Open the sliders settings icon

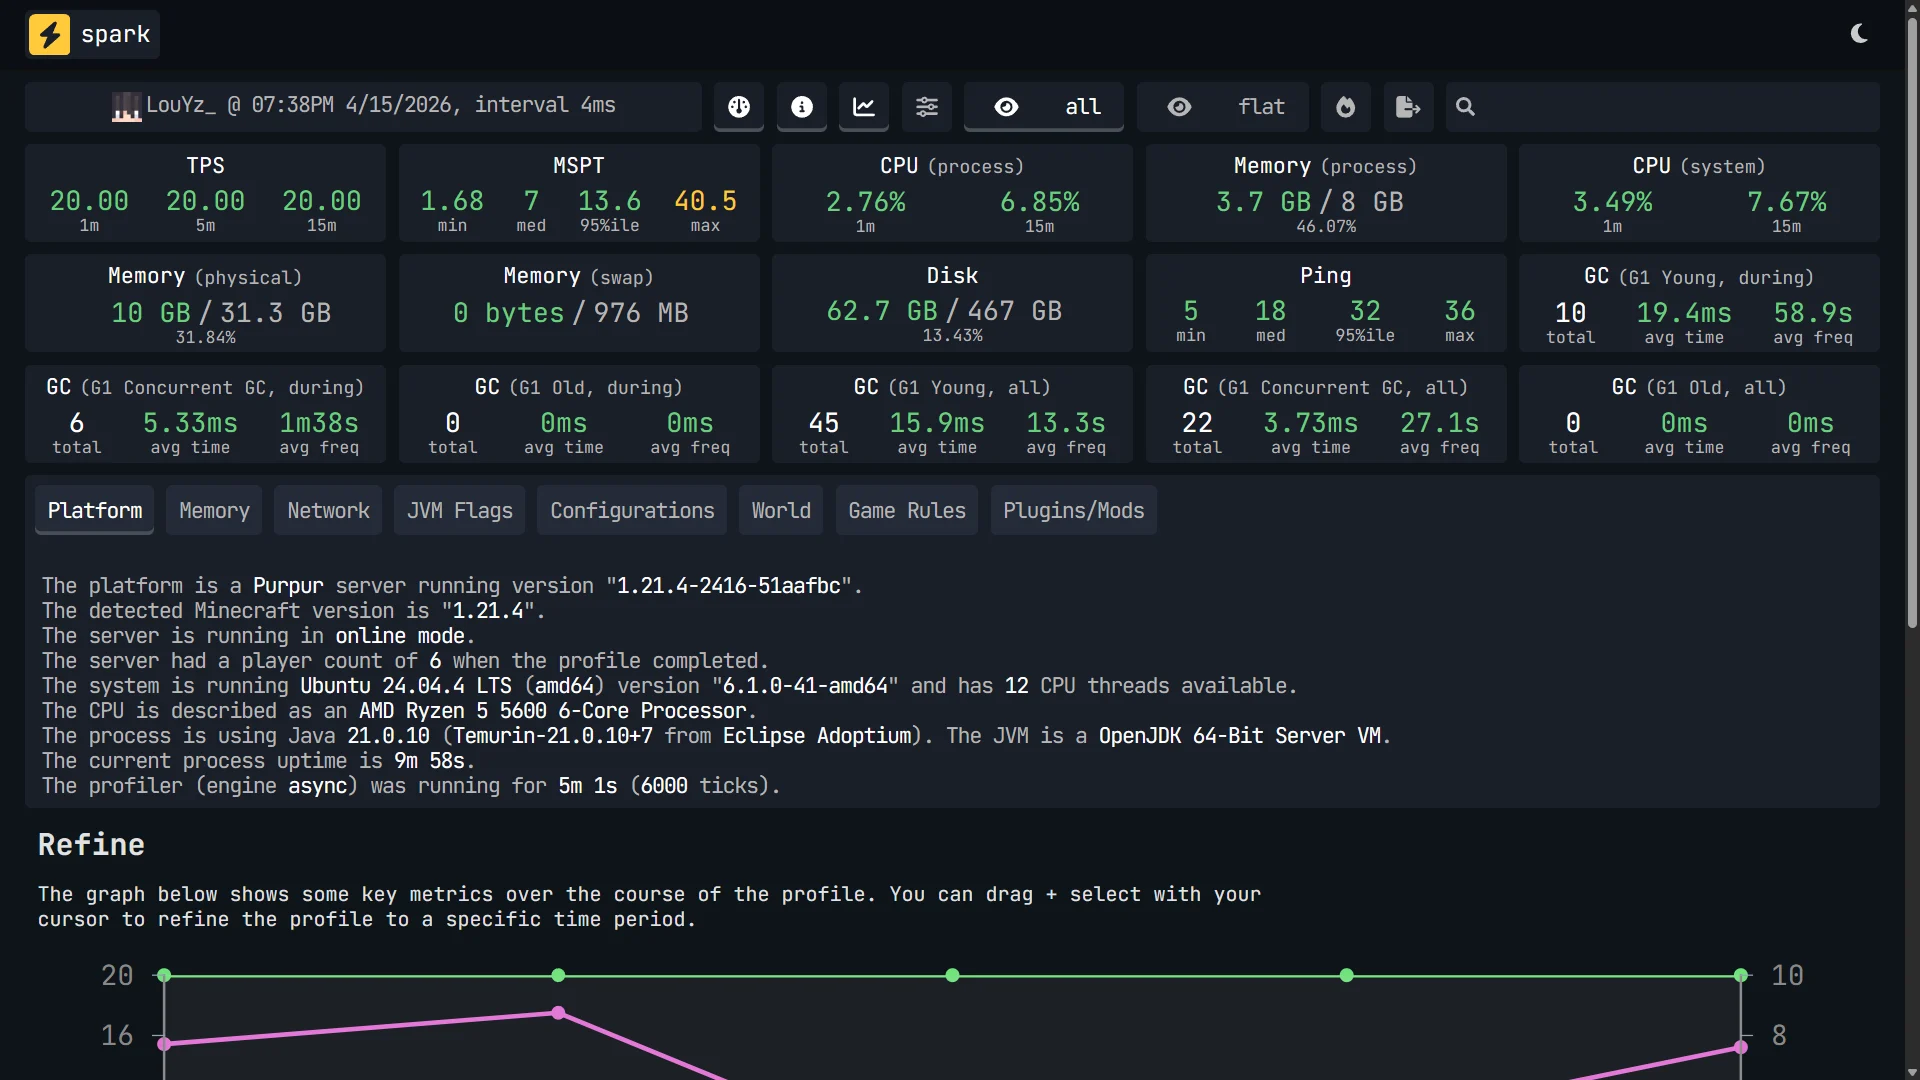[927, 107]
